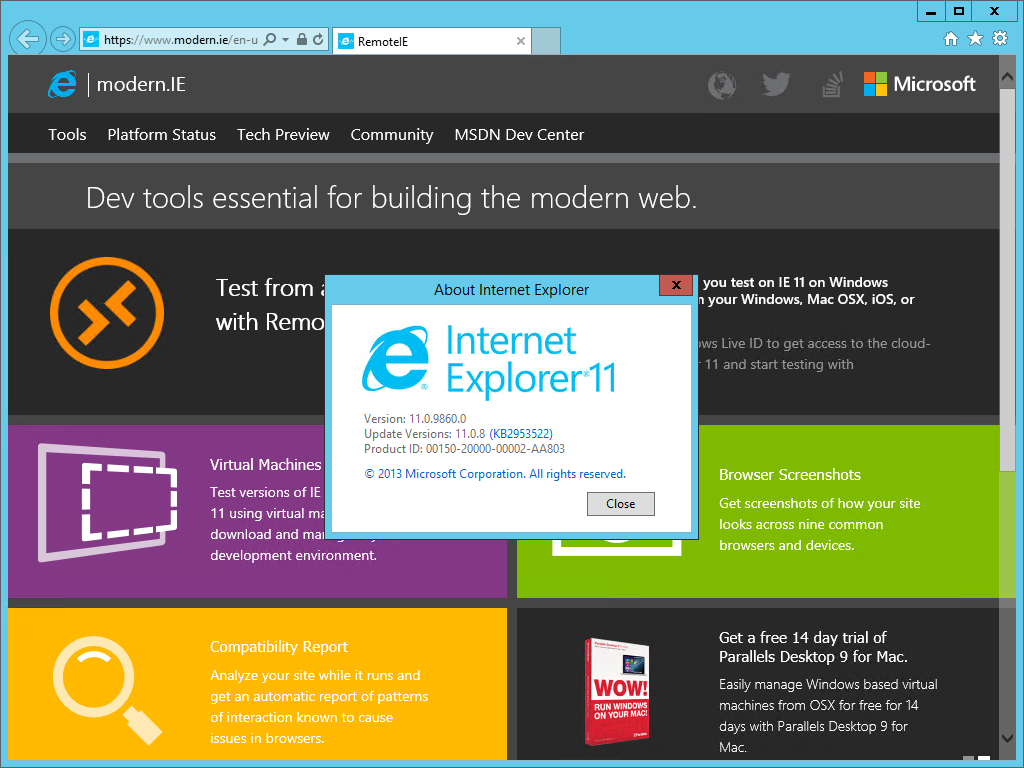1024x768 pixels.
Task: Open the Tech Preview menu item
Action: (x=283, y=135)
